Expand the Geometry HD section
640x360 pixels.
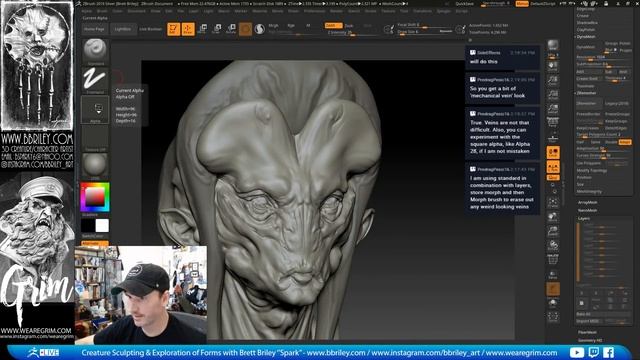590,340
